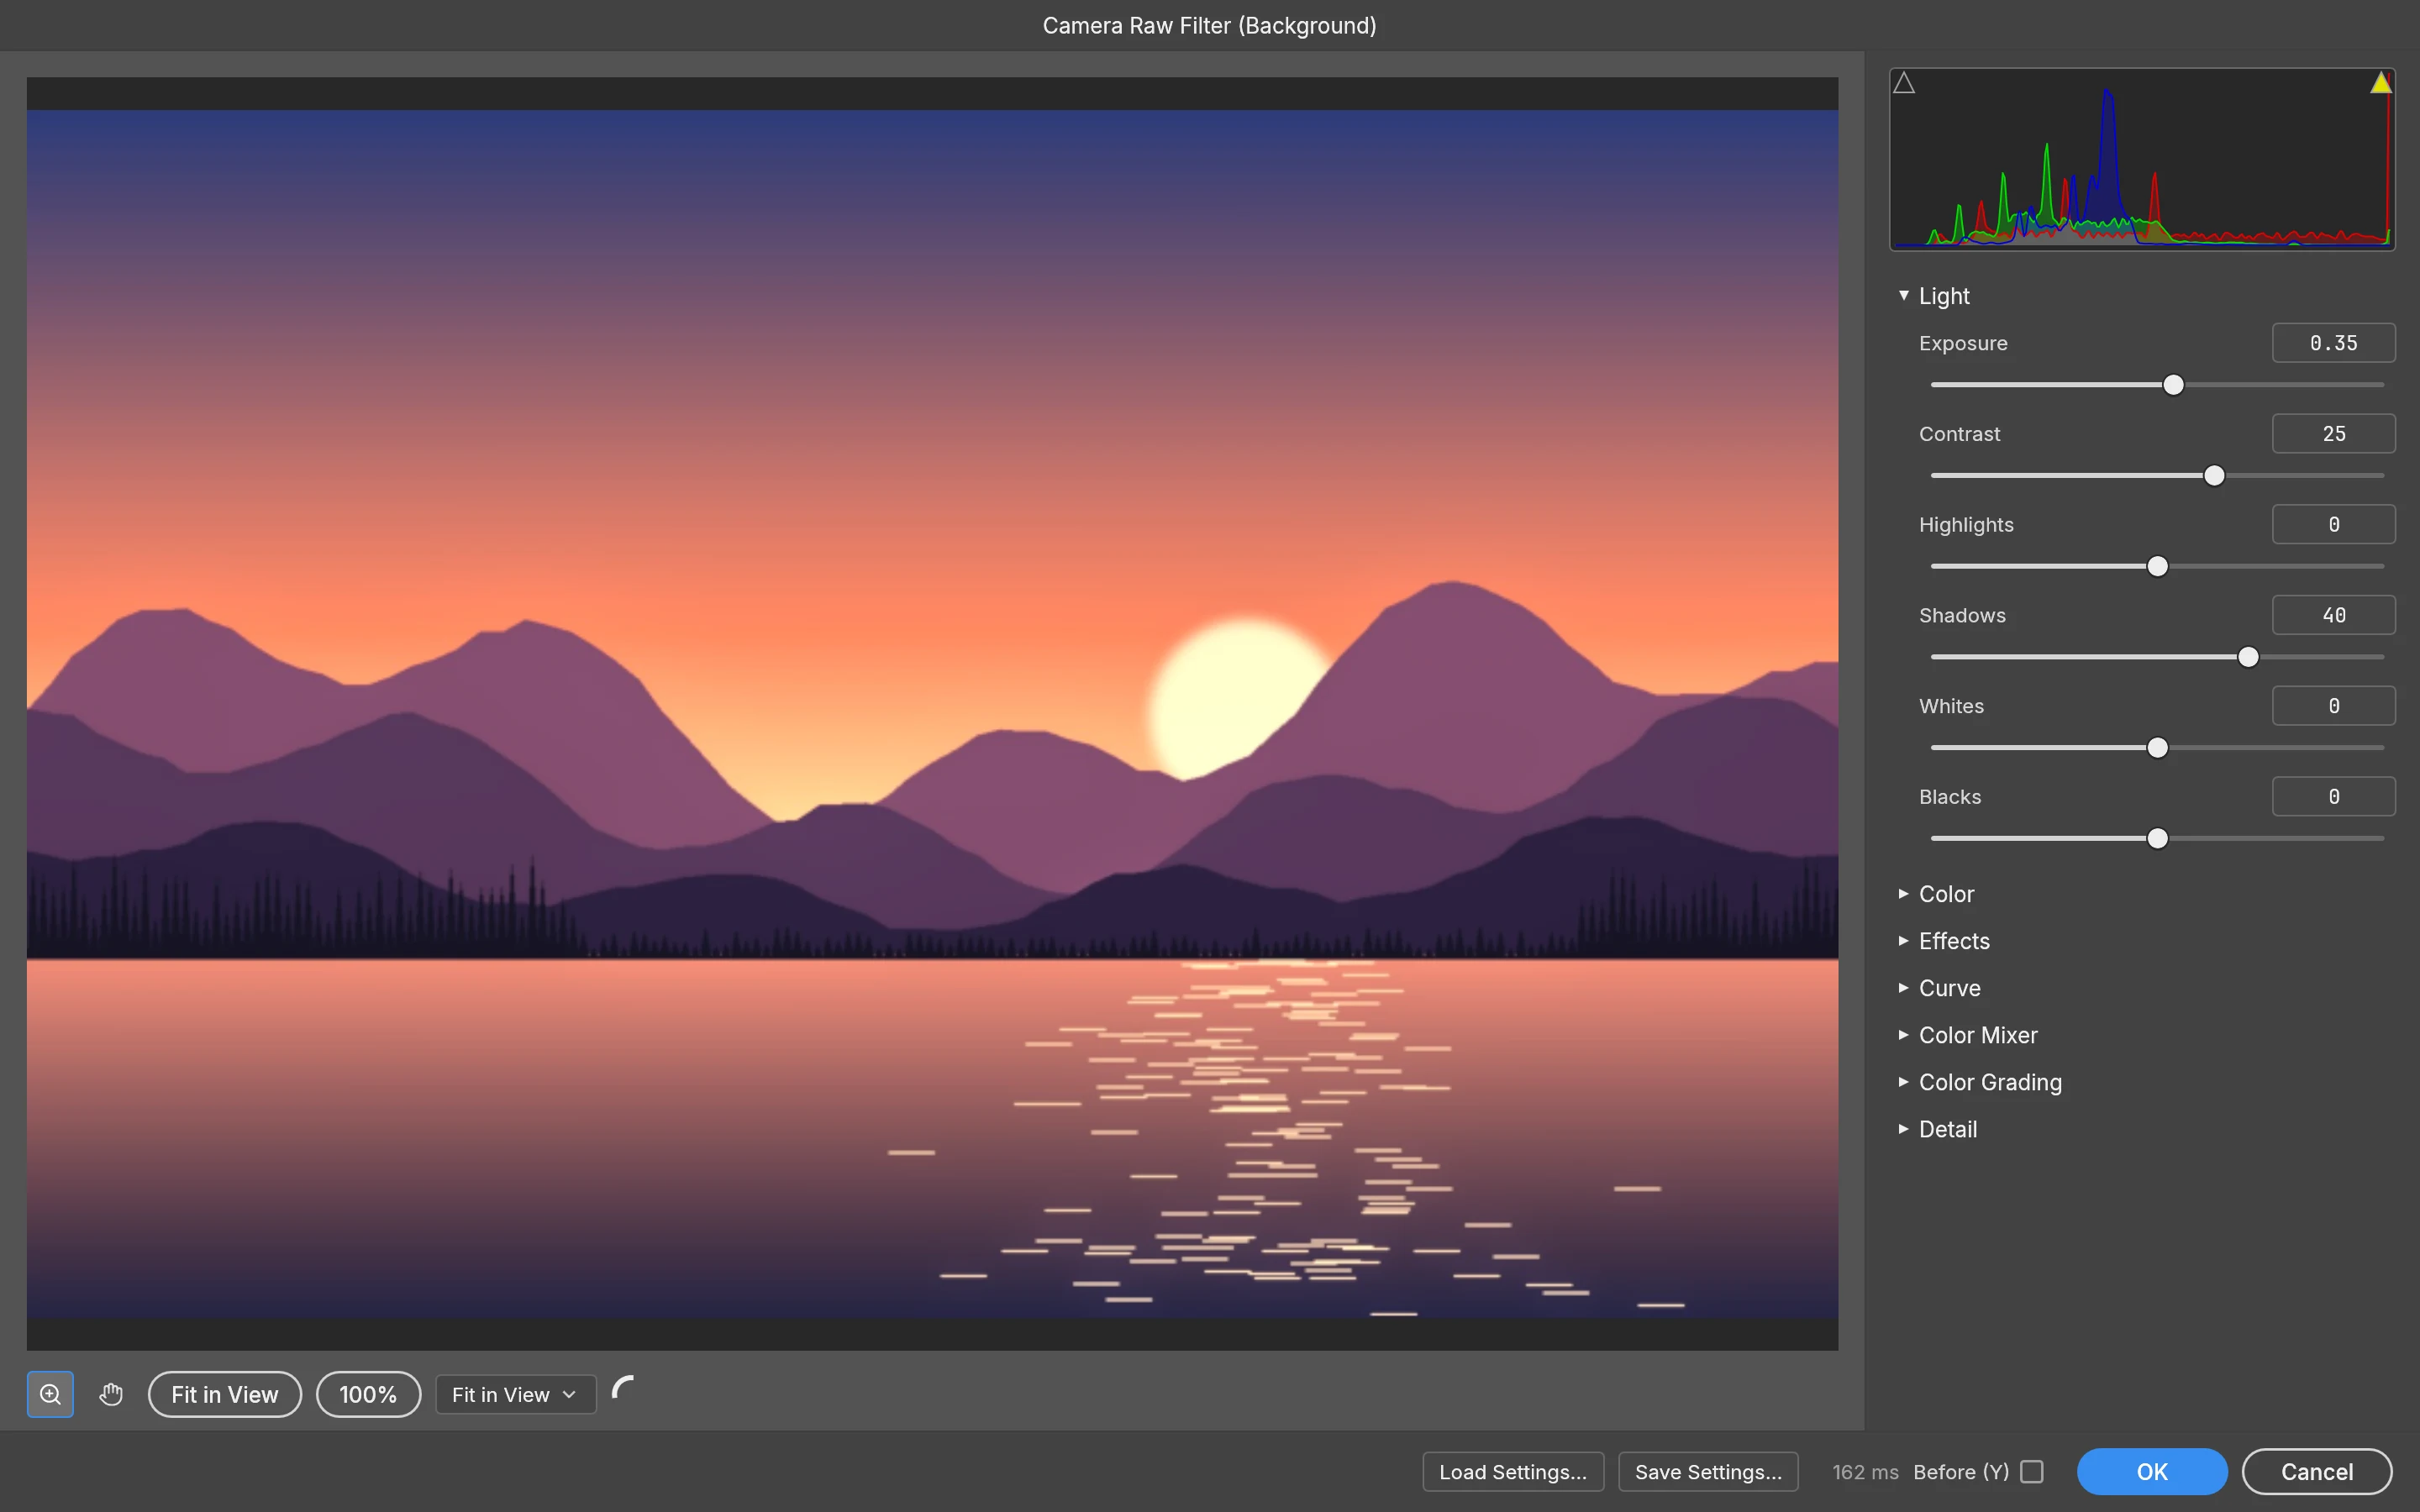Click the Highlights slider handle
Viewport: 2420px width, 1512px height.
tap(2158, 567)
